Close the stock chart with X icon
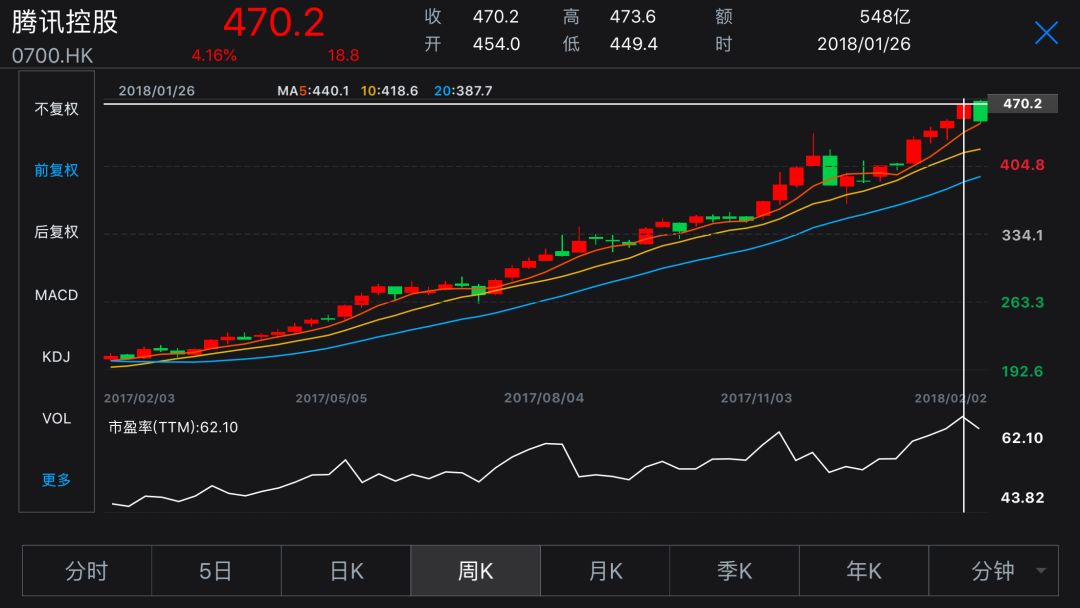This screenshot has height=608, width=1080. click(x=1046, y=33)
